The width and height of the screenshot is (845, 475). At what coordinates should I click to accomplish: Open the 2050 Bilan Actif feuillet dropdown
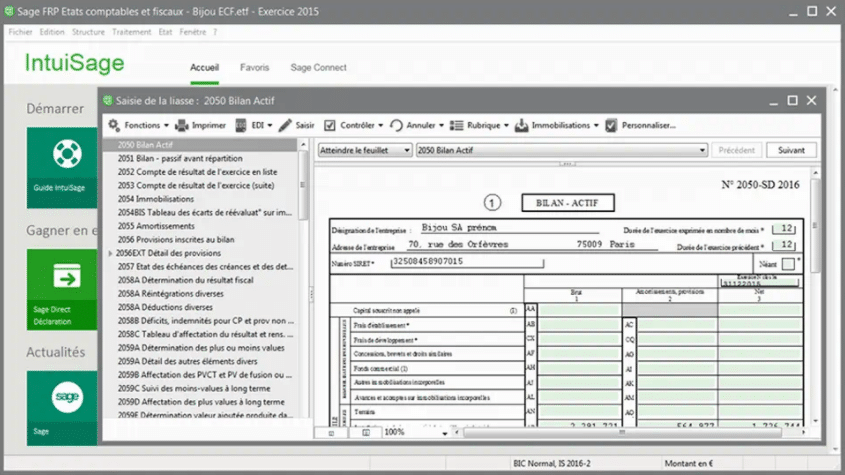[562, 150]
